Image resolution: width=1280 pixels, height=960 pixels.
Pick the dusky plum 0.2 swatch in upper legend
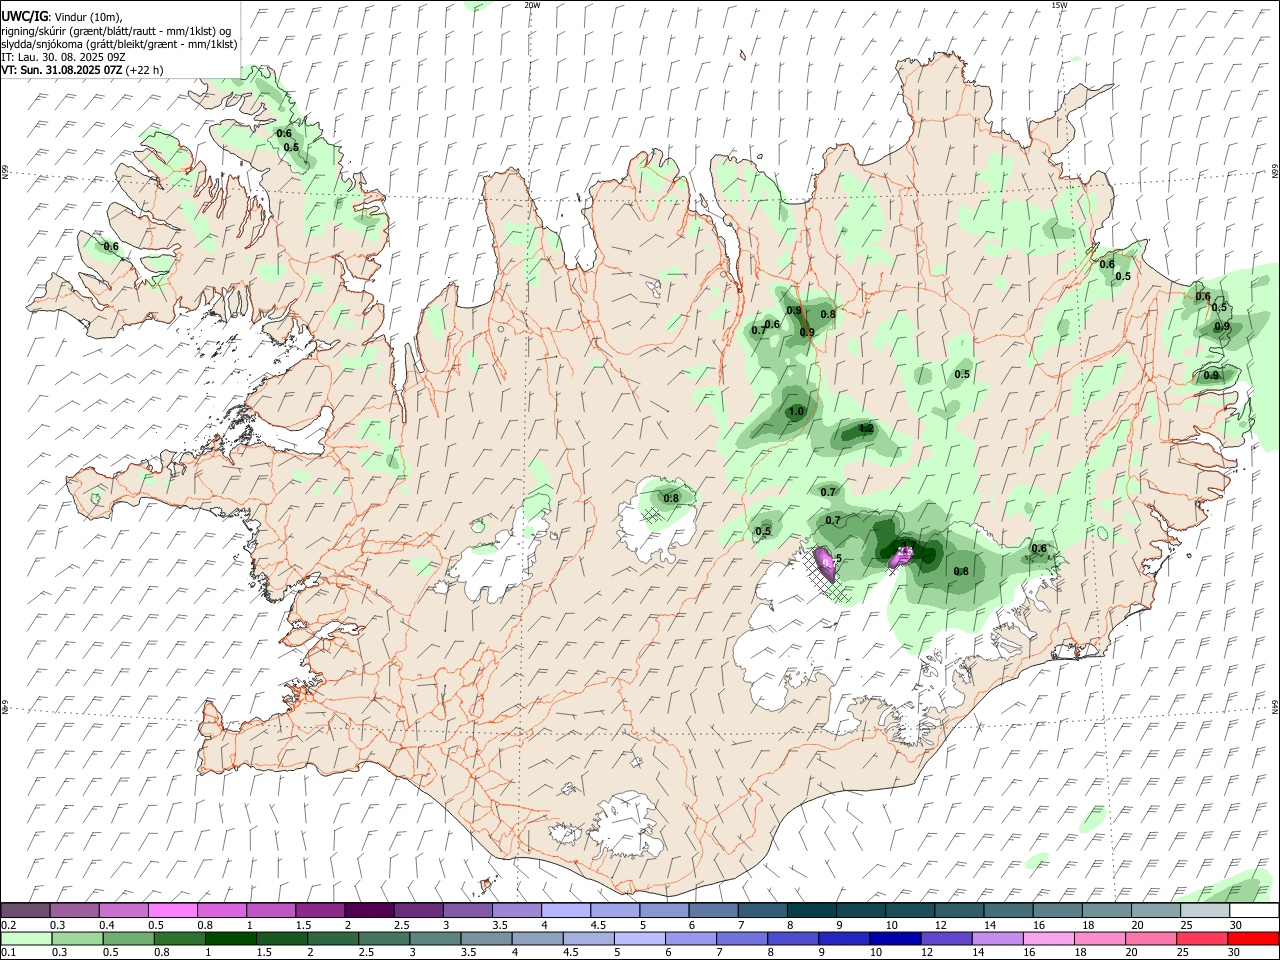click(25, 911)
